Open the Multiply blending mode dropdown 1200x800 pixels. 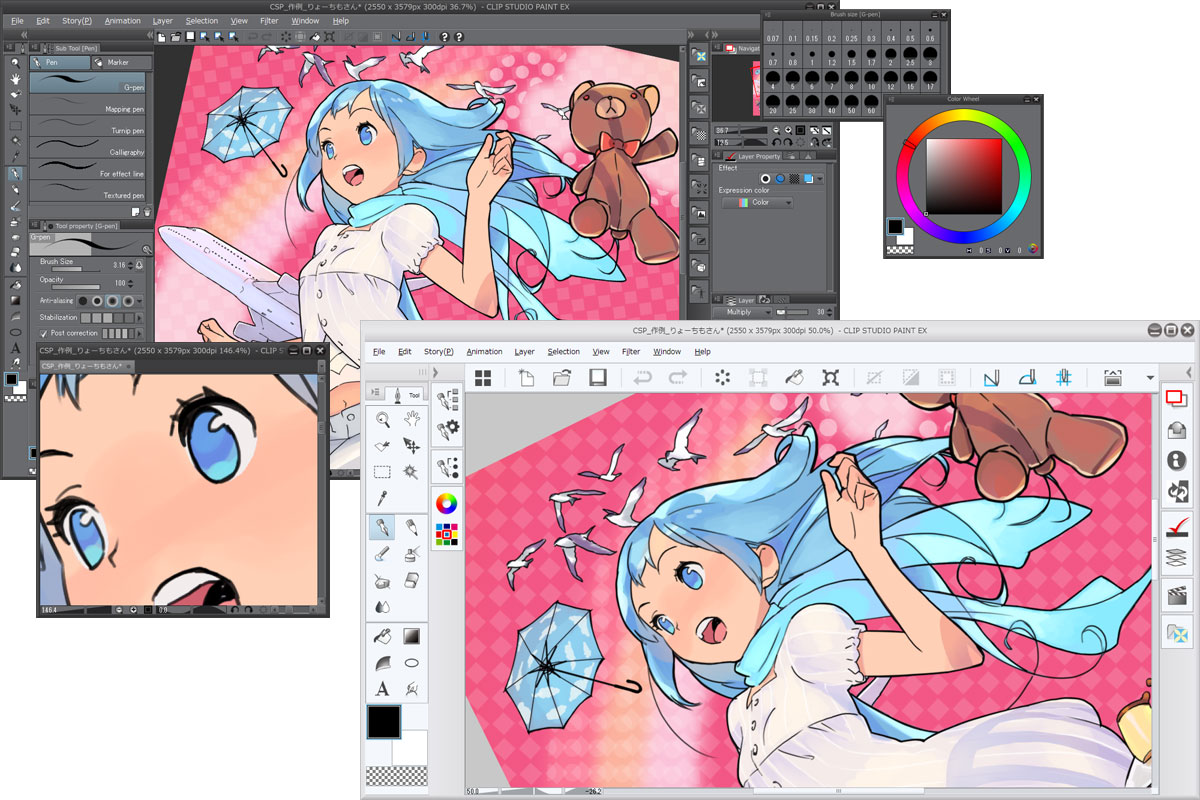coord(741,312)
